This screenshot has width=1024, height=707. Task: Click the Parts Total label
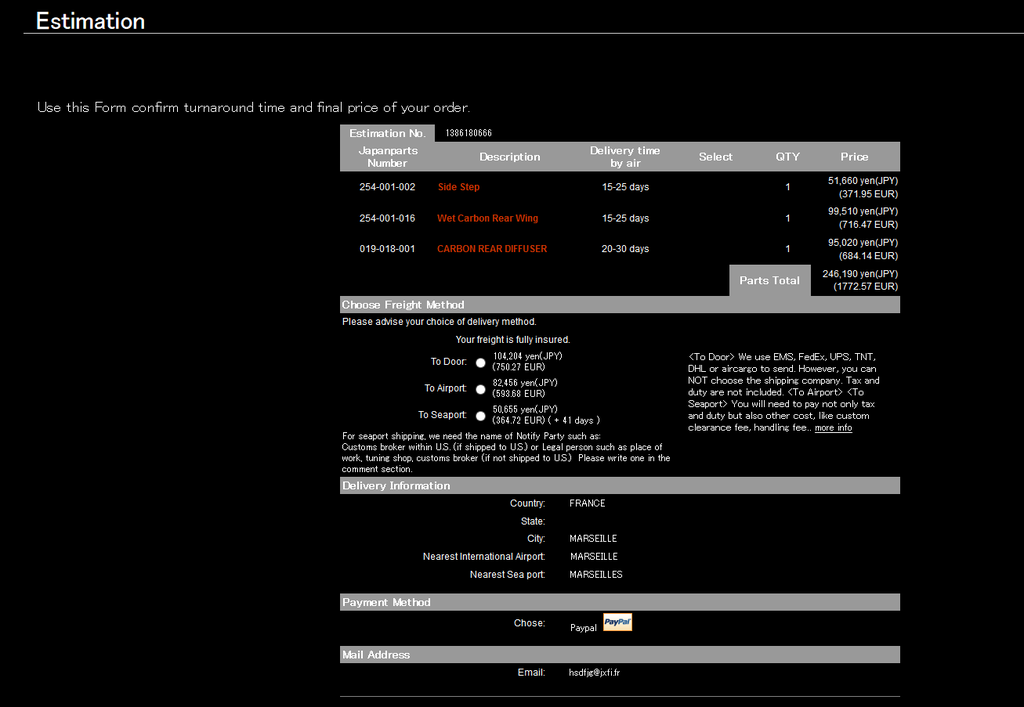click(769, 280)
